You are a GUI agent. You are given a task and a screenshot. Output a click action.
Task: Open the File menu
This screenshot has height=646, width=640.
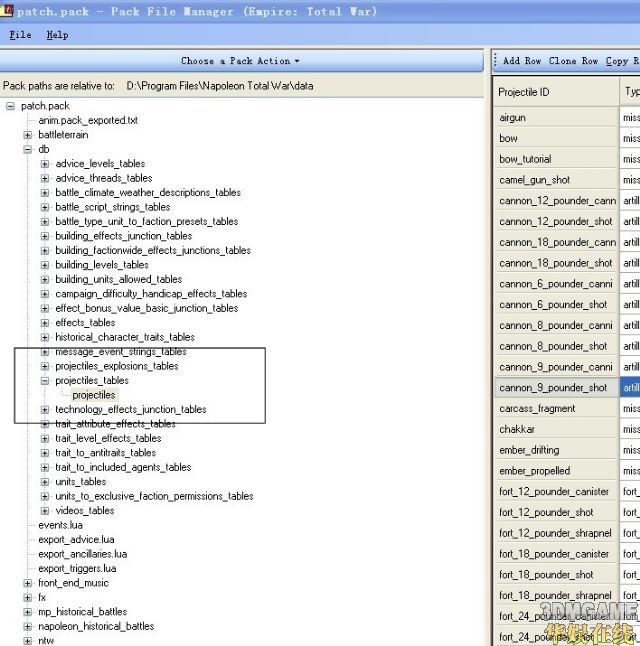tap(20, 35)
